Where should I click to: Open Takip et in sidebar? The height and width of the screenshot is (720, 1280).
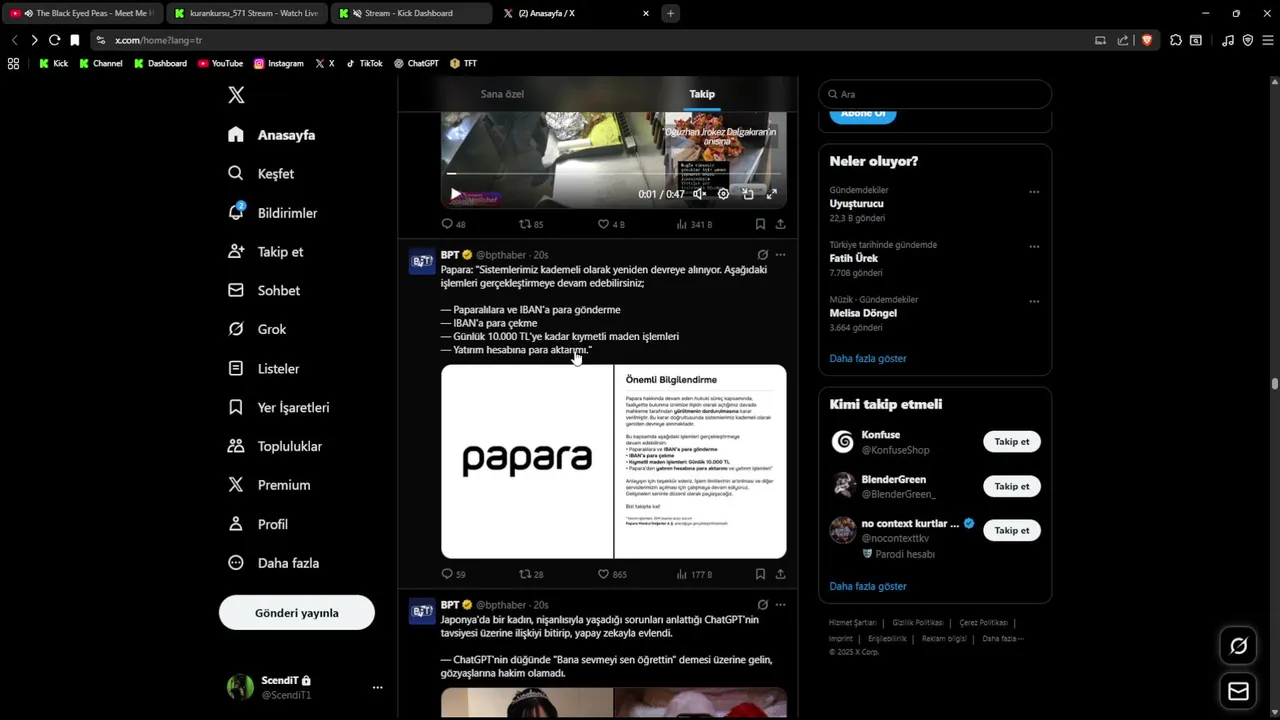(x=265, y=252)
